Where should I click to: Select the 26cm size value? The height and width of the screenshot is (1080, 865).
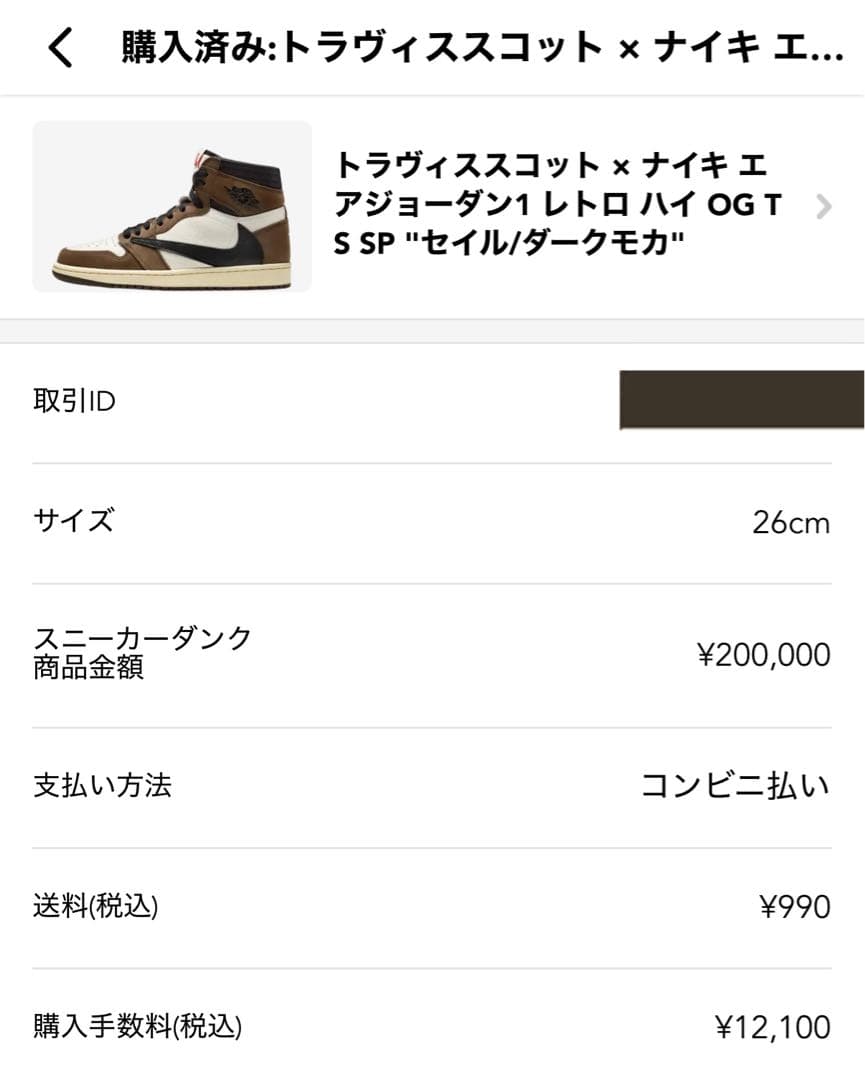(x=791, y=523)
